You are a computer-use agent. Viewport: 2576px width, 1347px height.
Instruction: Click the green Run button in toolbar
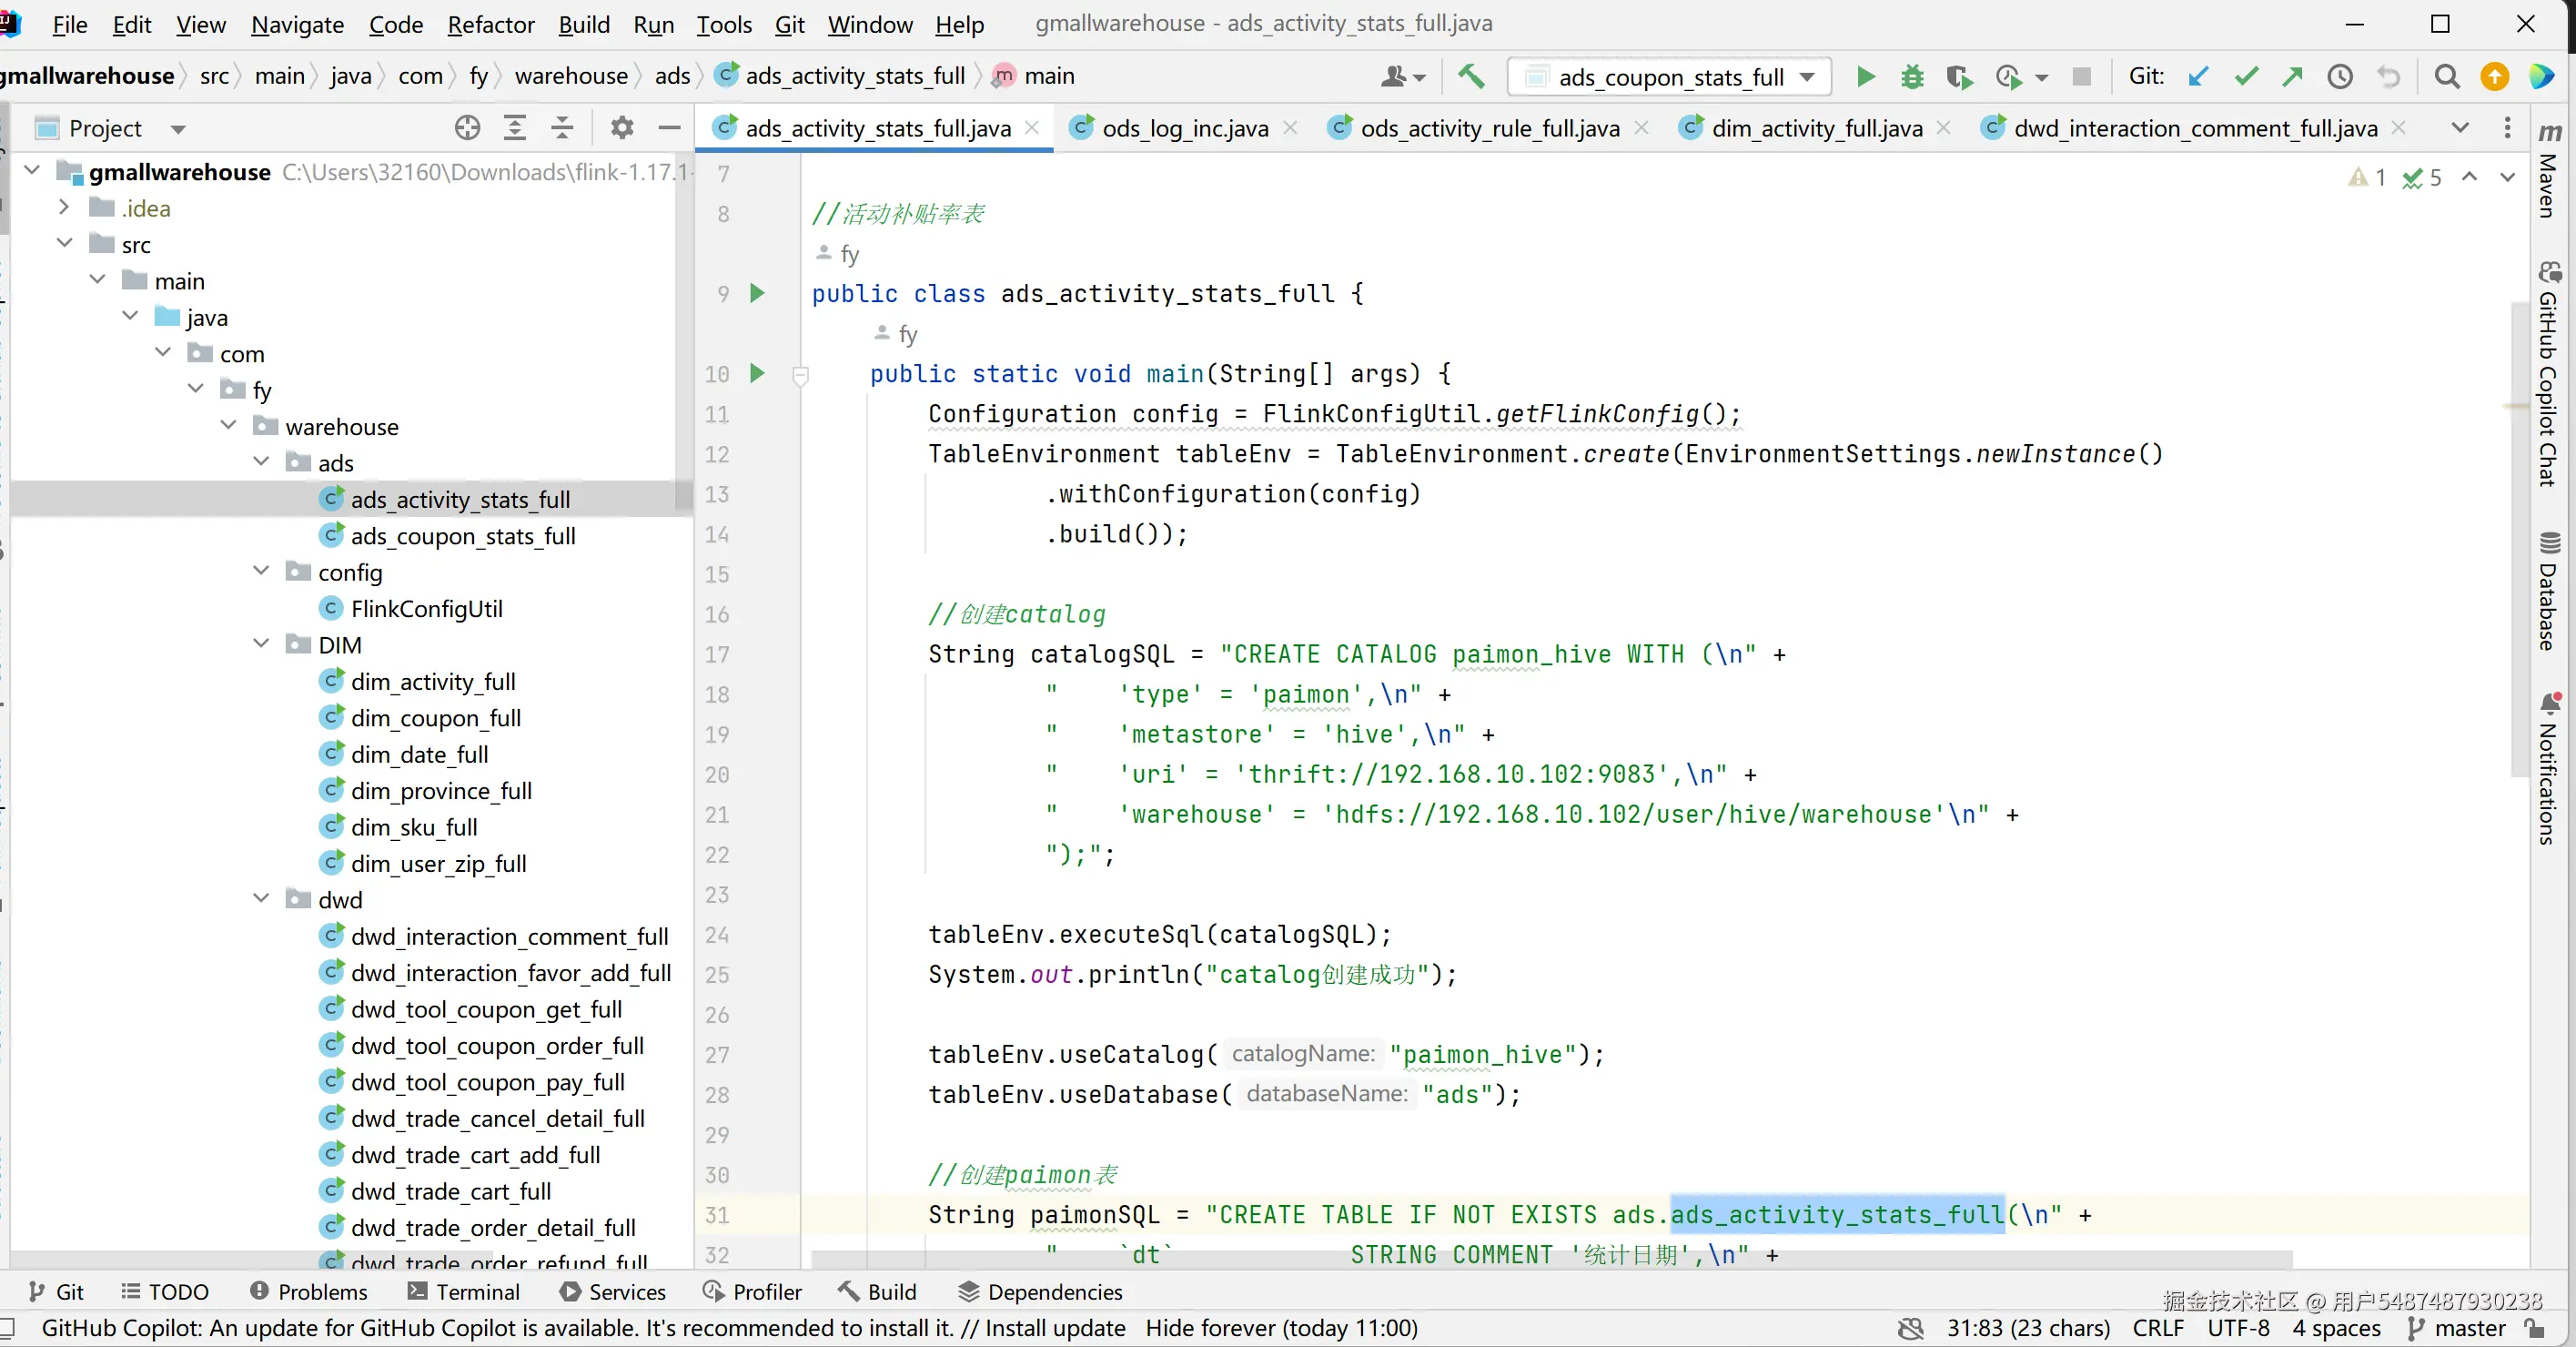(1865, 77)
